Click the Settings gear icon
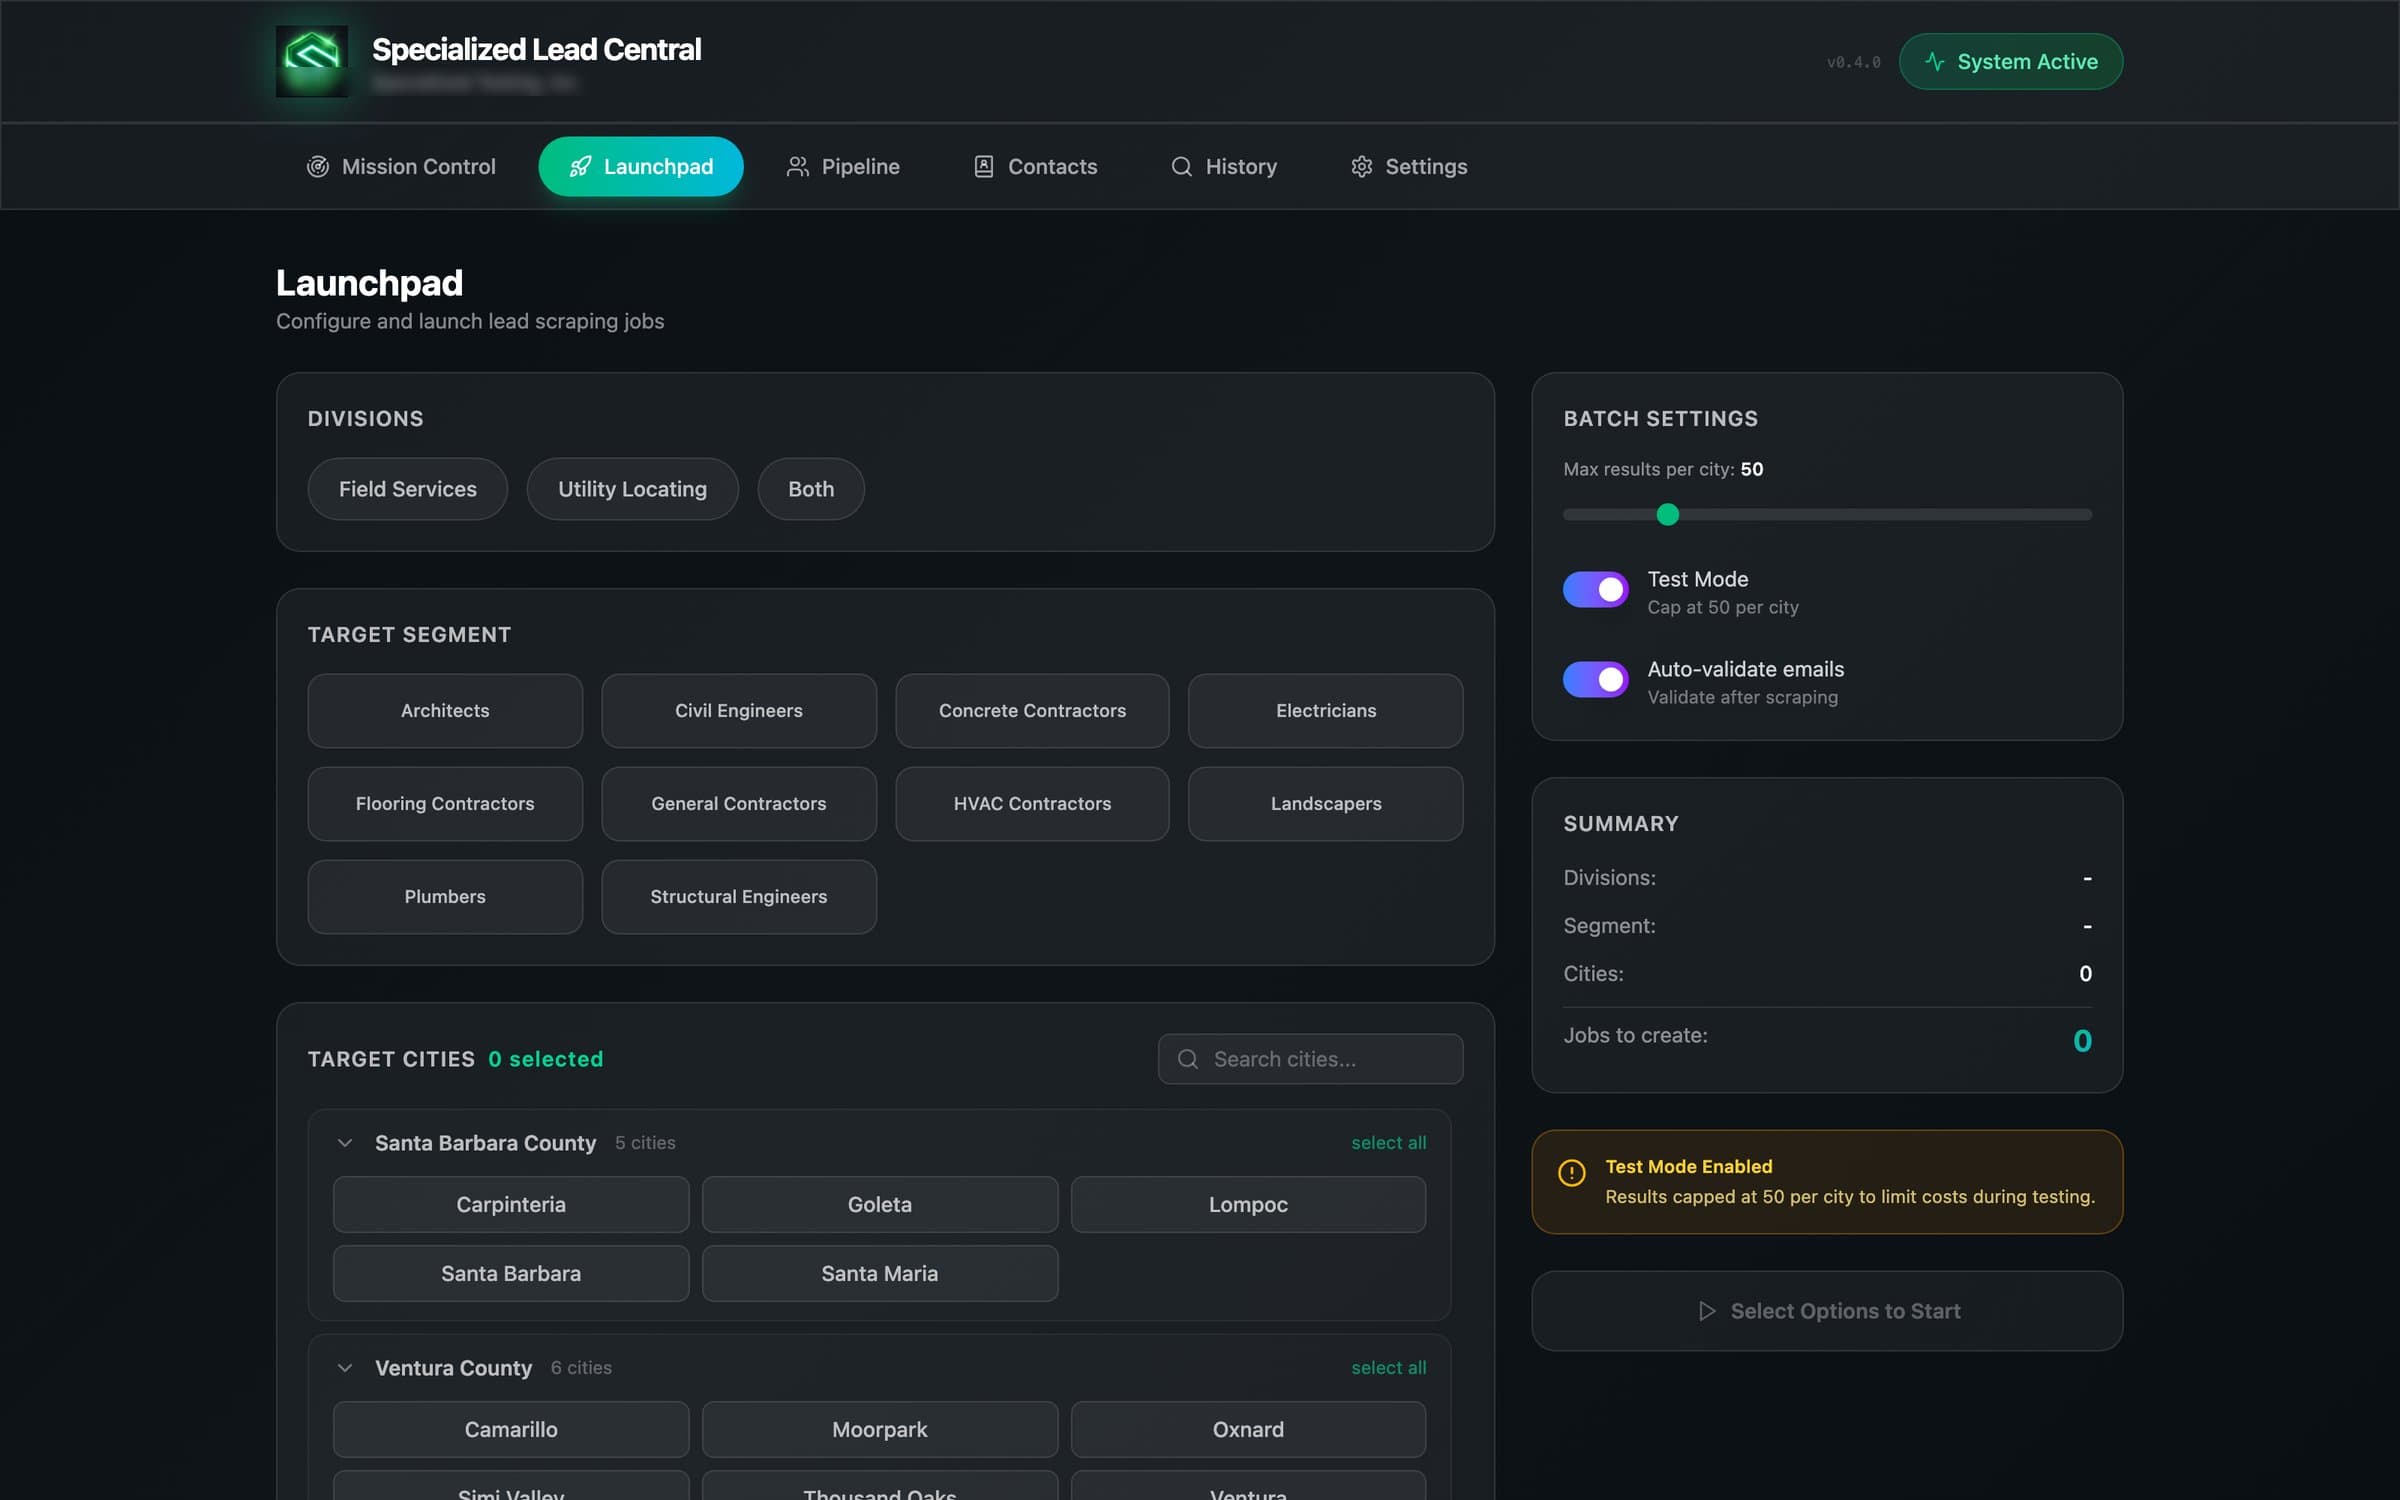 pos(1362,166)
